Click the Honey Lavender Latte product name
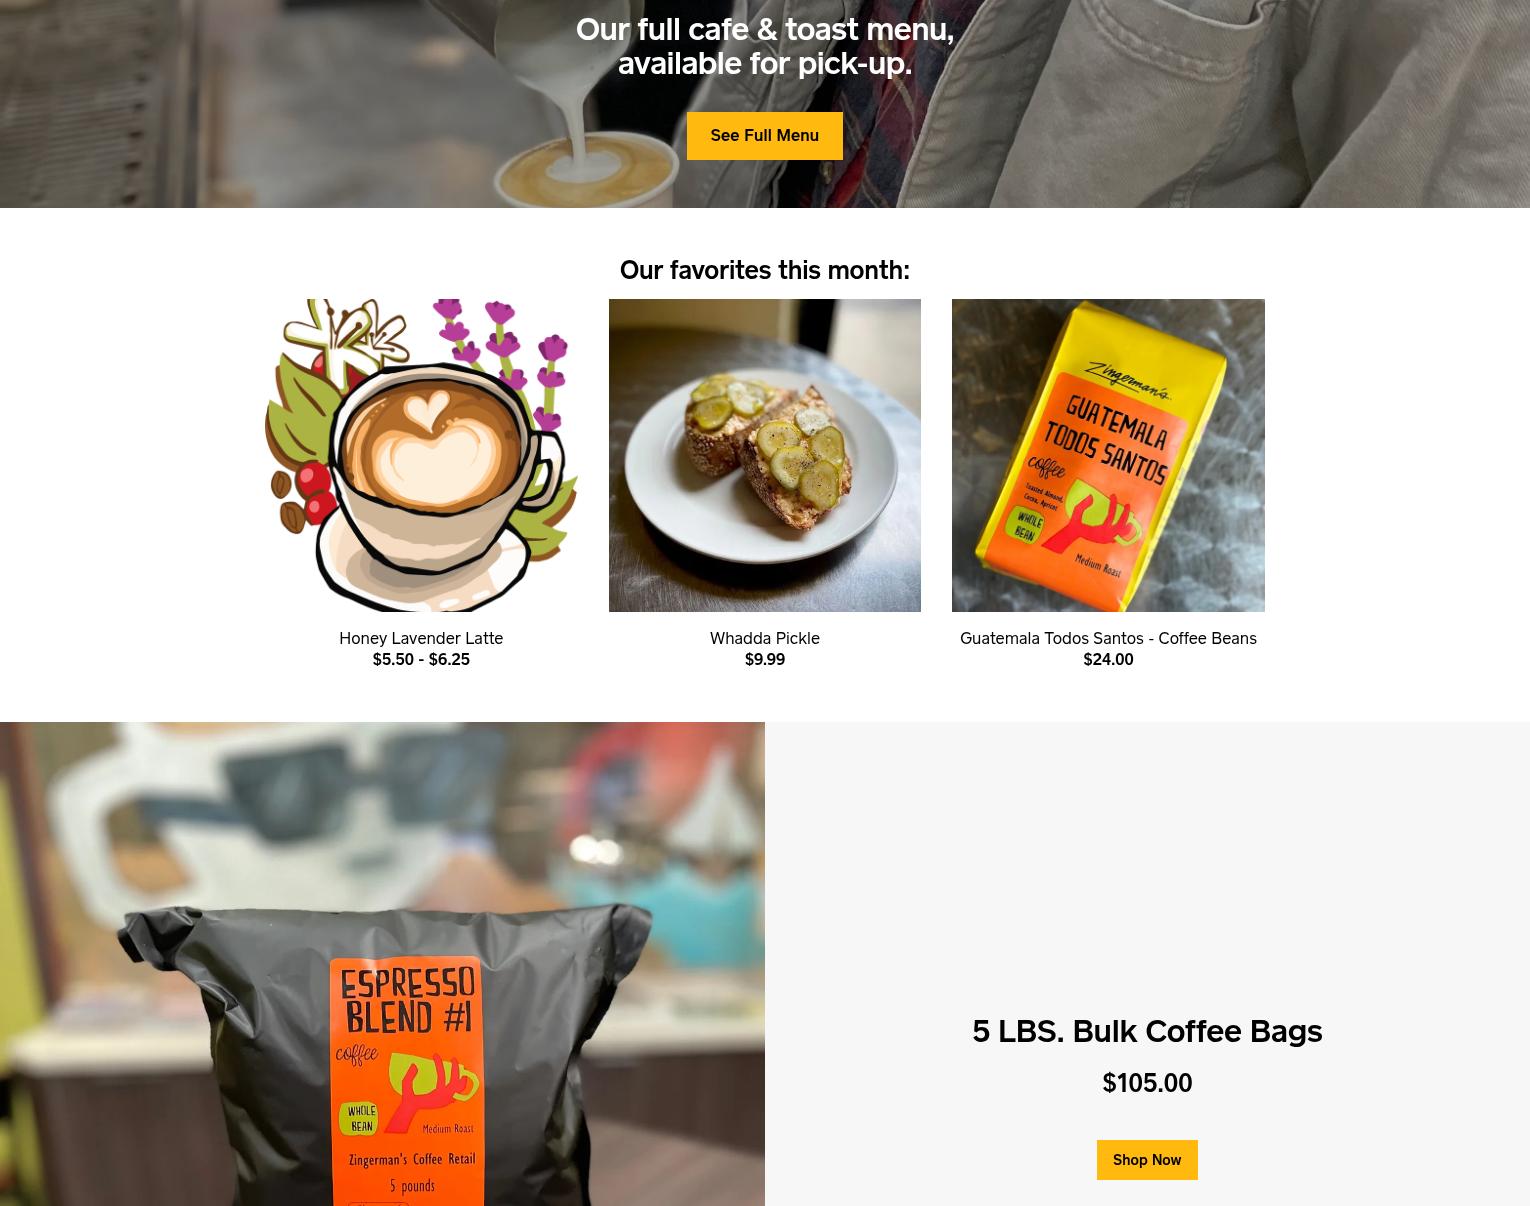 421,638
